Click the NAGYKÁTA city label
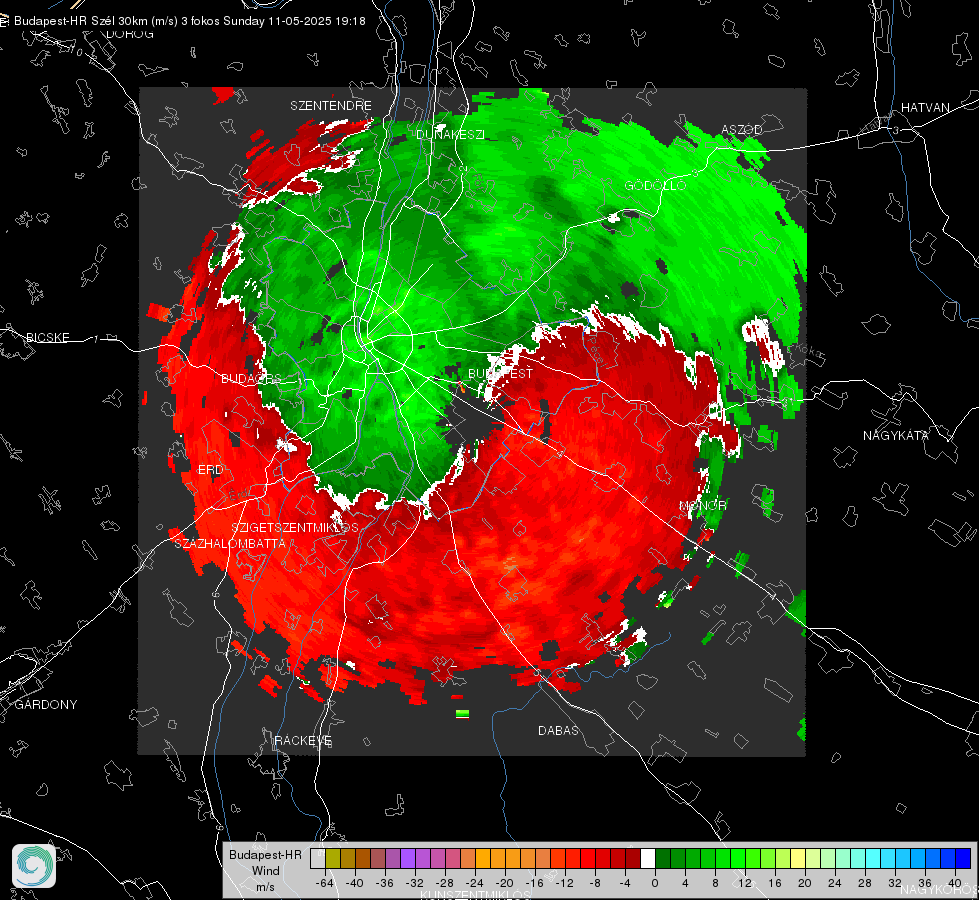 click(x=896, y=435)
